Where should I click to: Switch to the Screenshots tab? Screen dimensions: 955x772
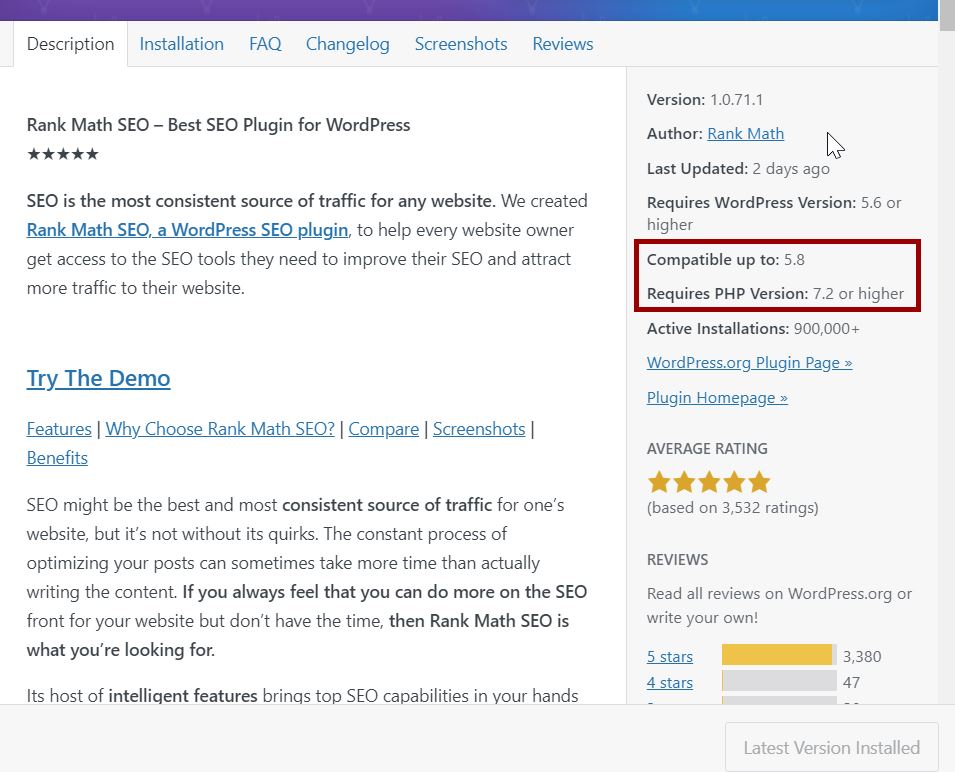[x=460, y=44]
